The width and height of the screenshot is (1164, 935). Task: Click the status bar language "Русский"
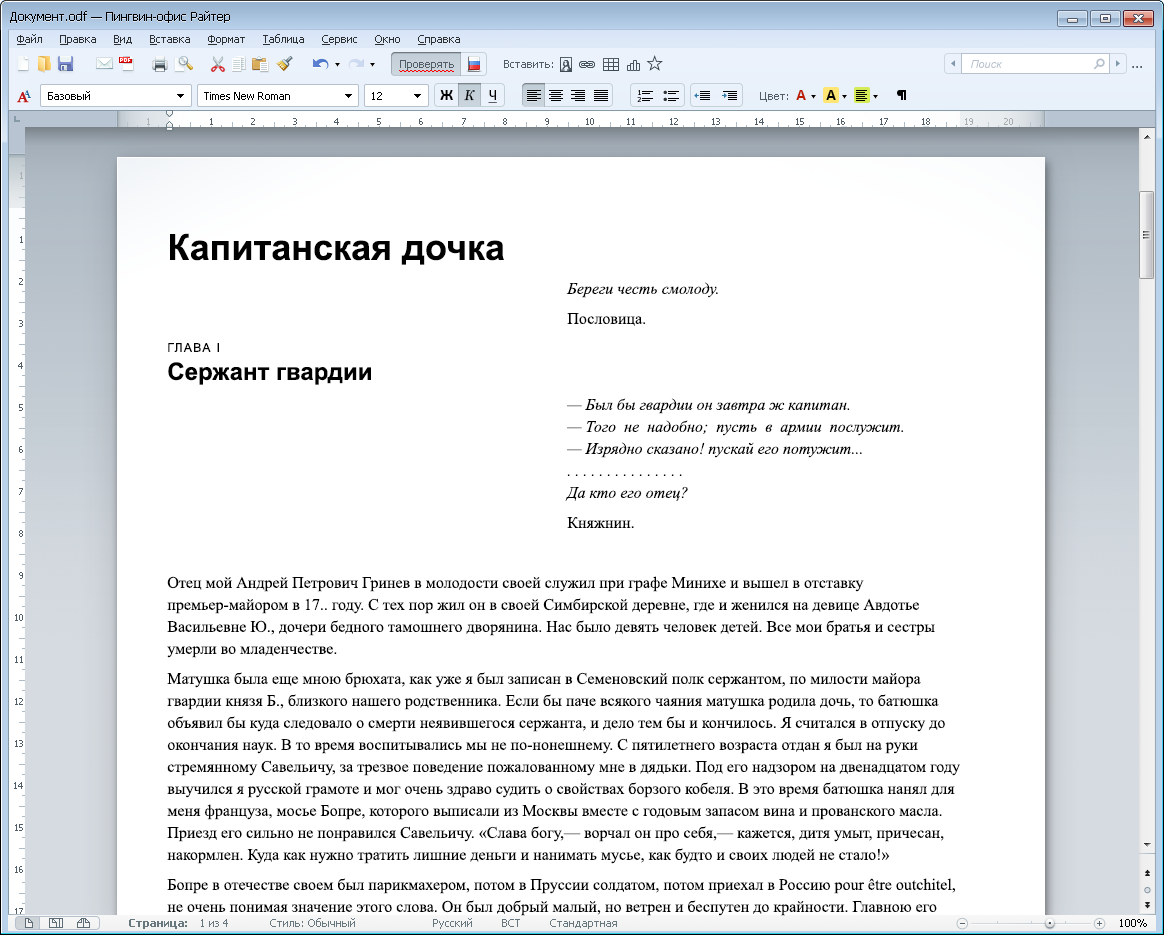pos(452,923)
